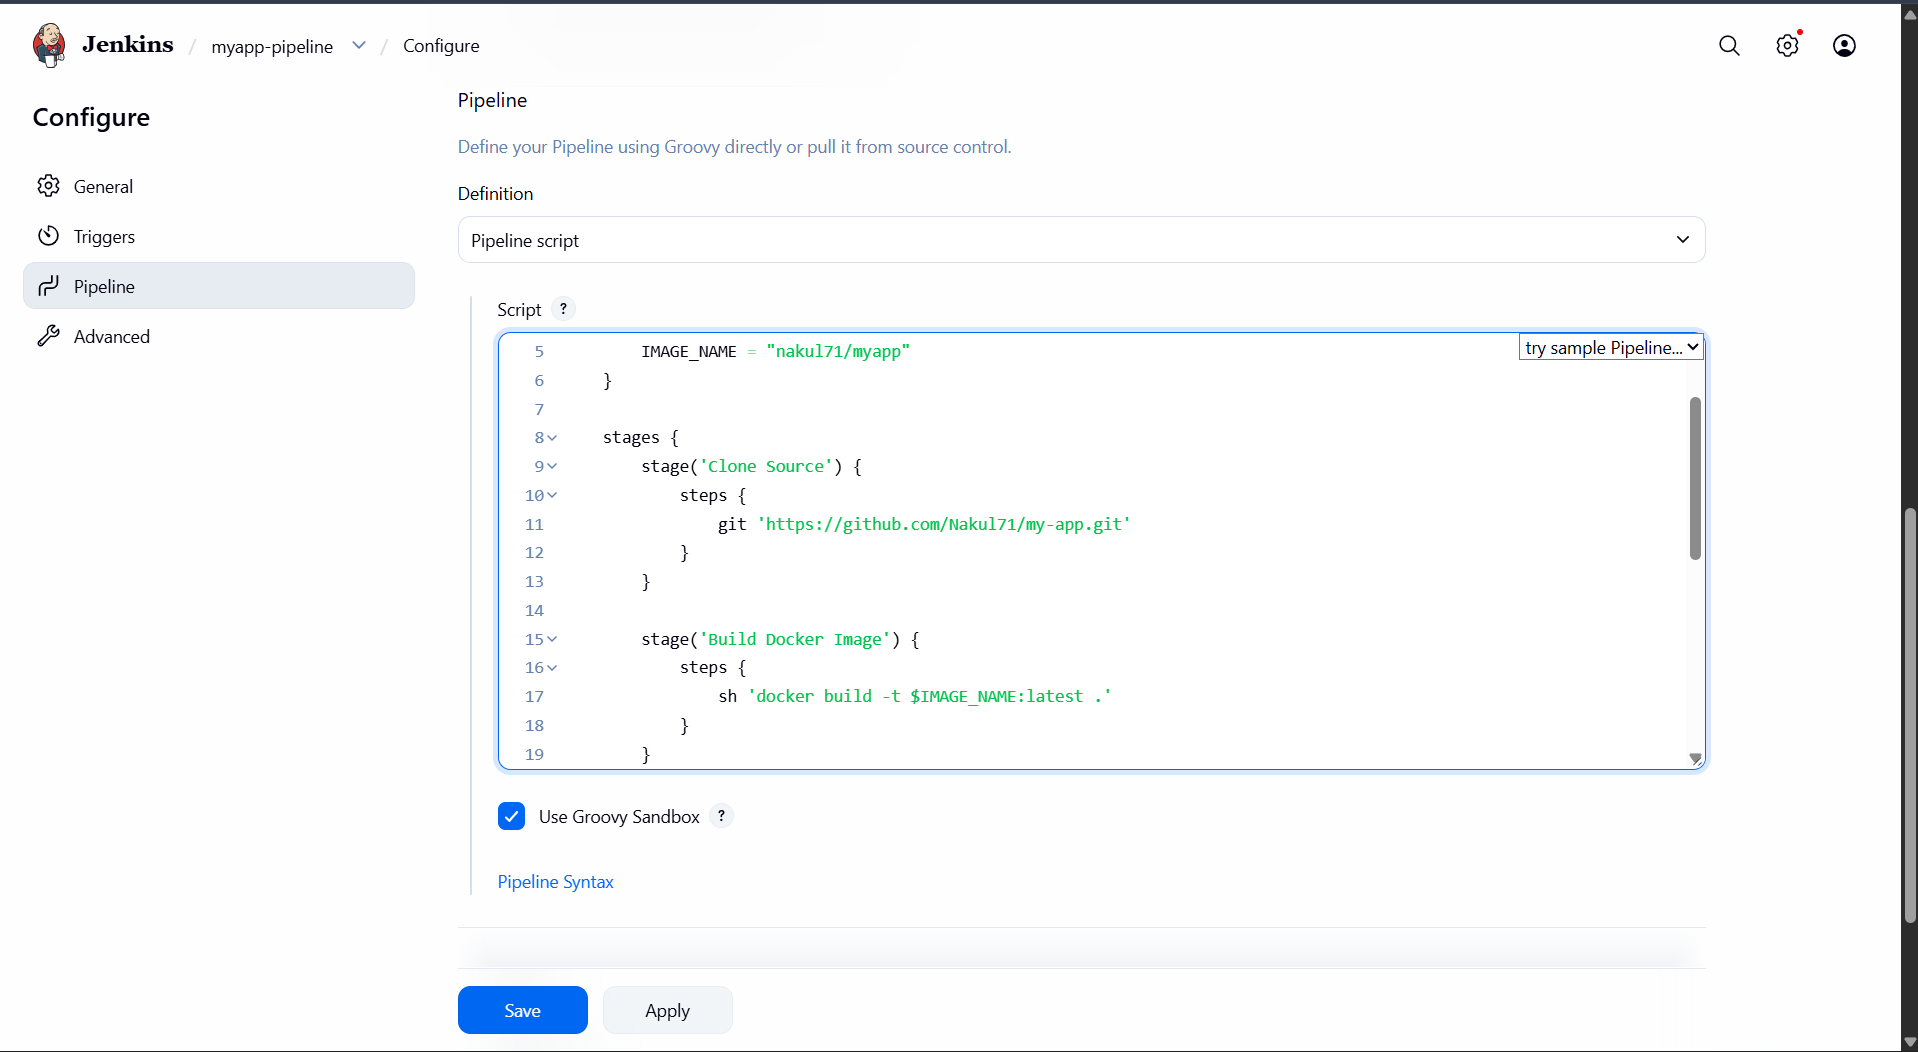Click the General gear icon in sidebar
This screenshot has width=1918, height=1052.
pos(48,186)
